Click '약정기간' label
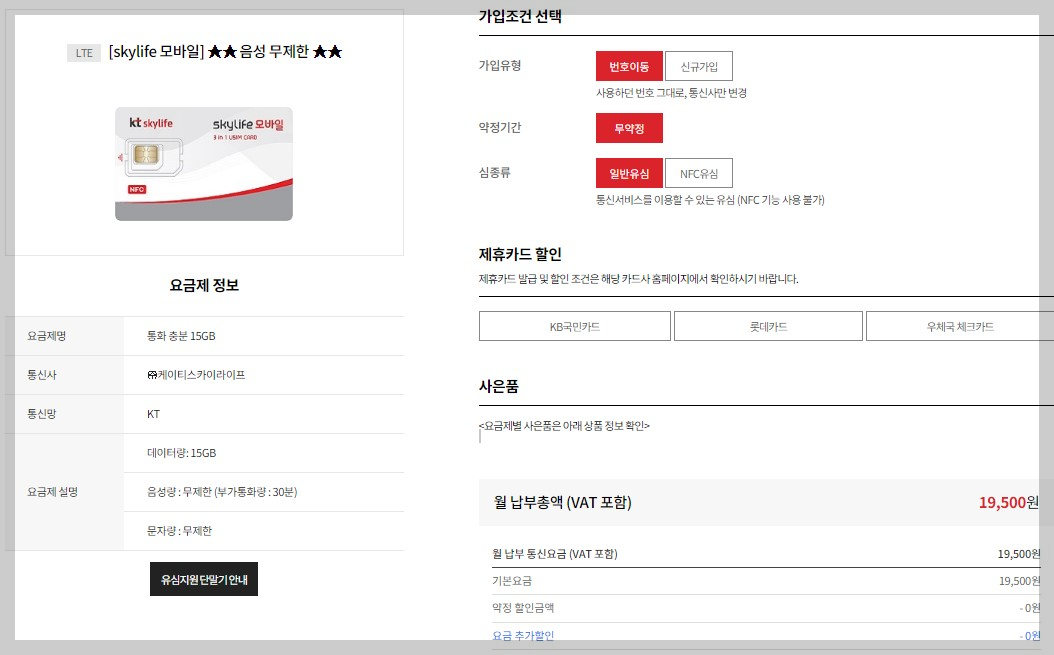 click(x=500, y=127)
